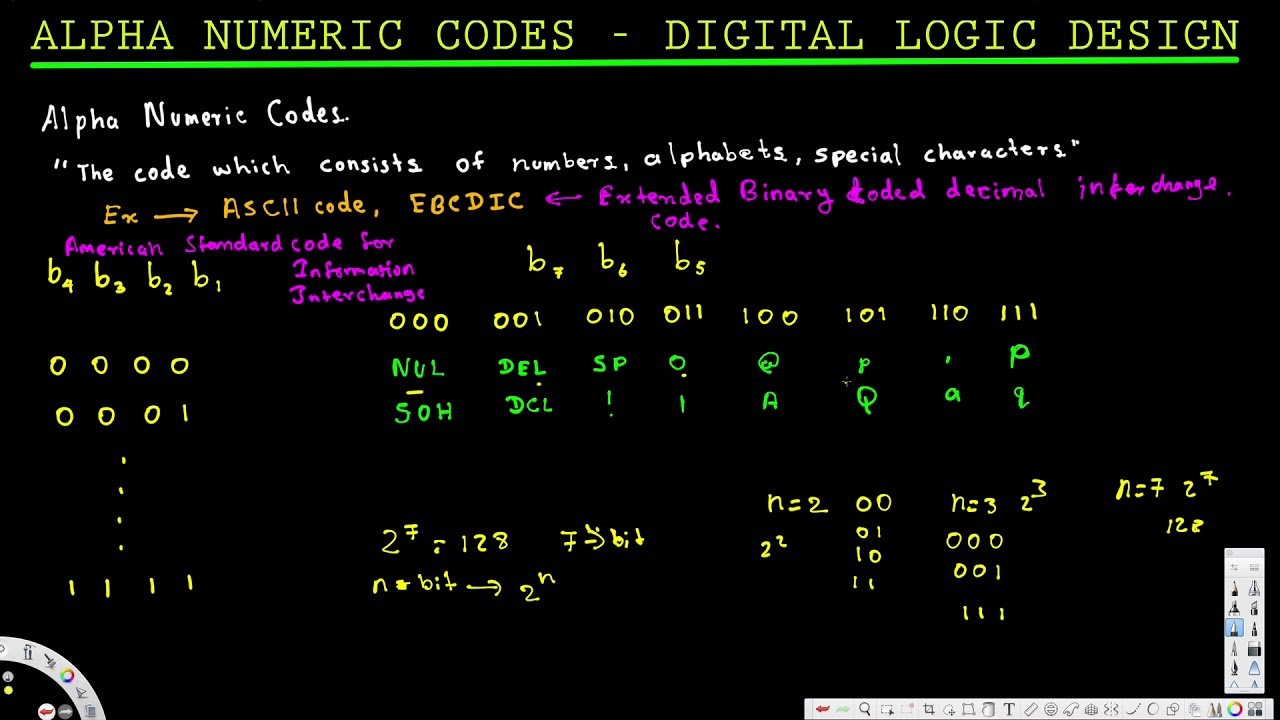The width and height of the screenshot is (1280, 720).
Task: Open the Draw Shapes tool in toolbar
Action: (x=1172, y=709)
